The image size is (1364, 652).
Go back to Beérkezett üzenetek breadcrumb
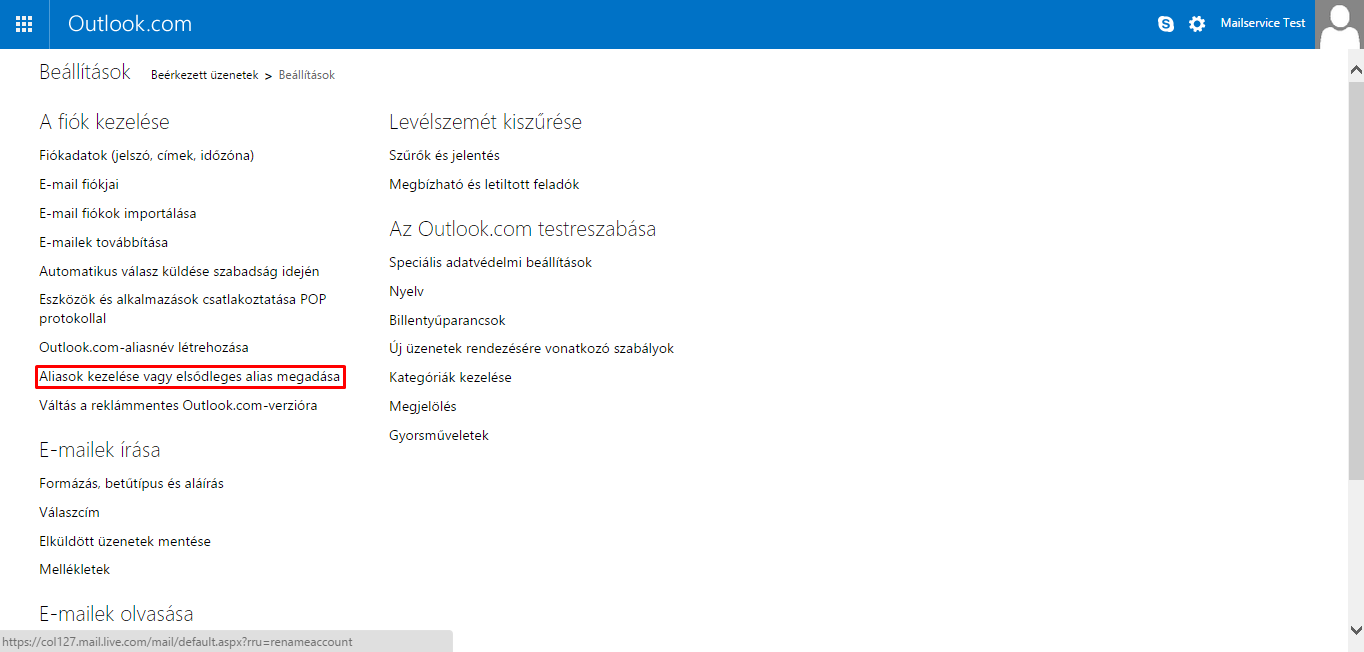[x=205, y=75]
